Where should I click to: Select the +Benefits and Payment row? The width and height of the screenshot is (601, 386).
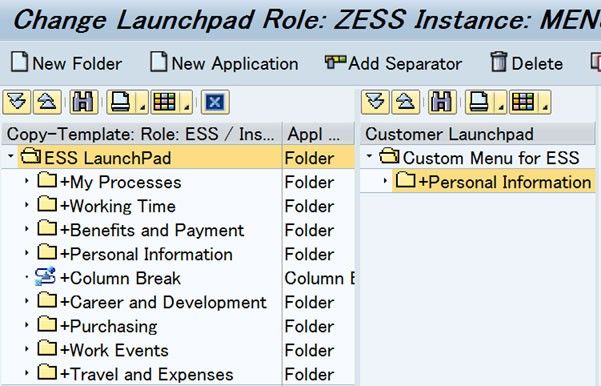178,230
